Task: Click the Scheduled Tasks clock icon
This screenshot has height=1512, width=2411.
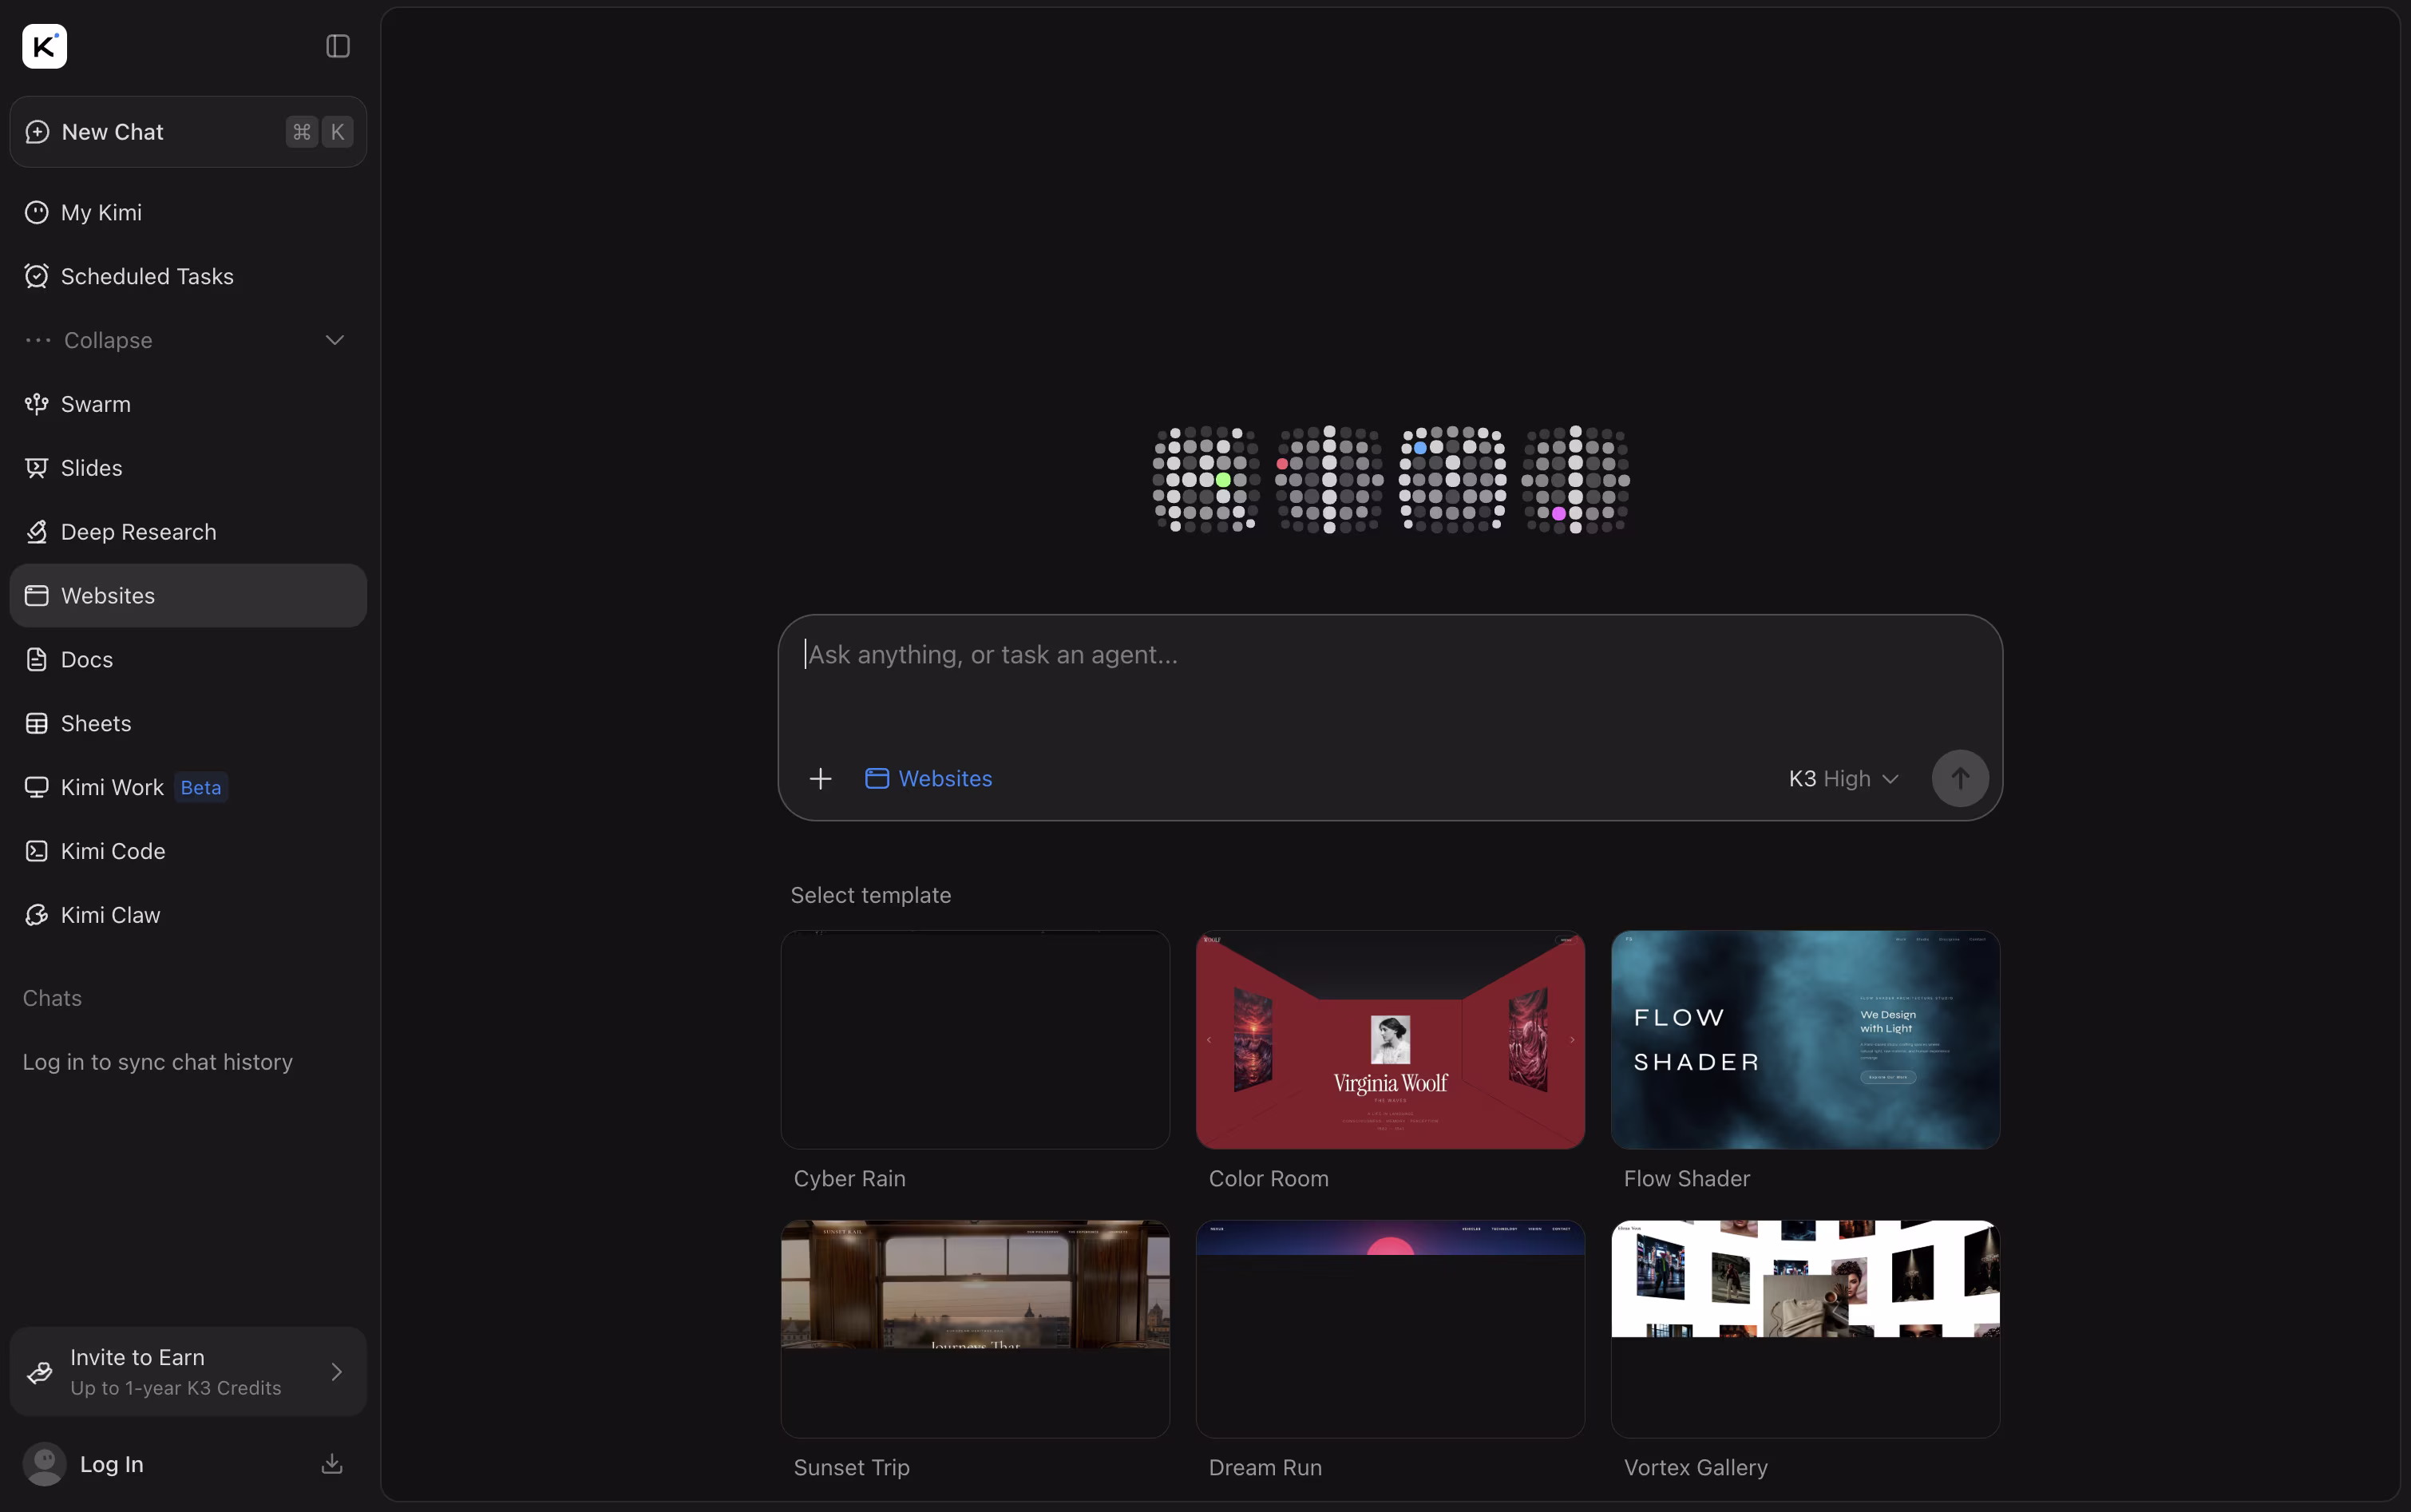Action: coord(37,276)
